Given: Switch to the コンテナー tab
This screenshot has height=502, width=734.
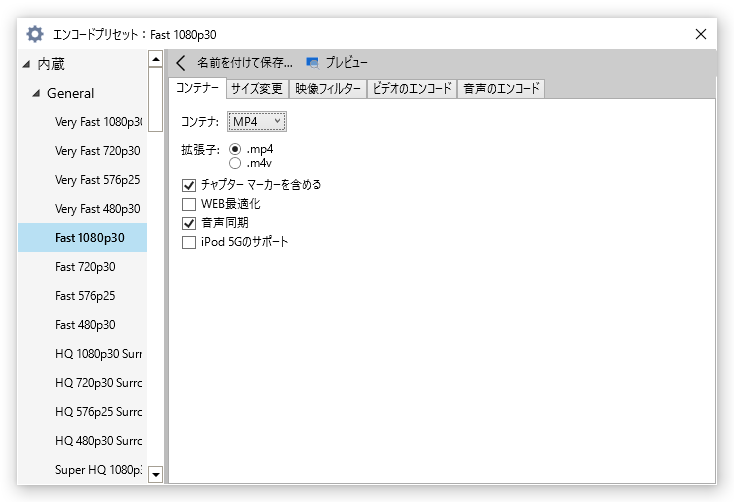Looking at the screenshot, I should tap(197, 88).
